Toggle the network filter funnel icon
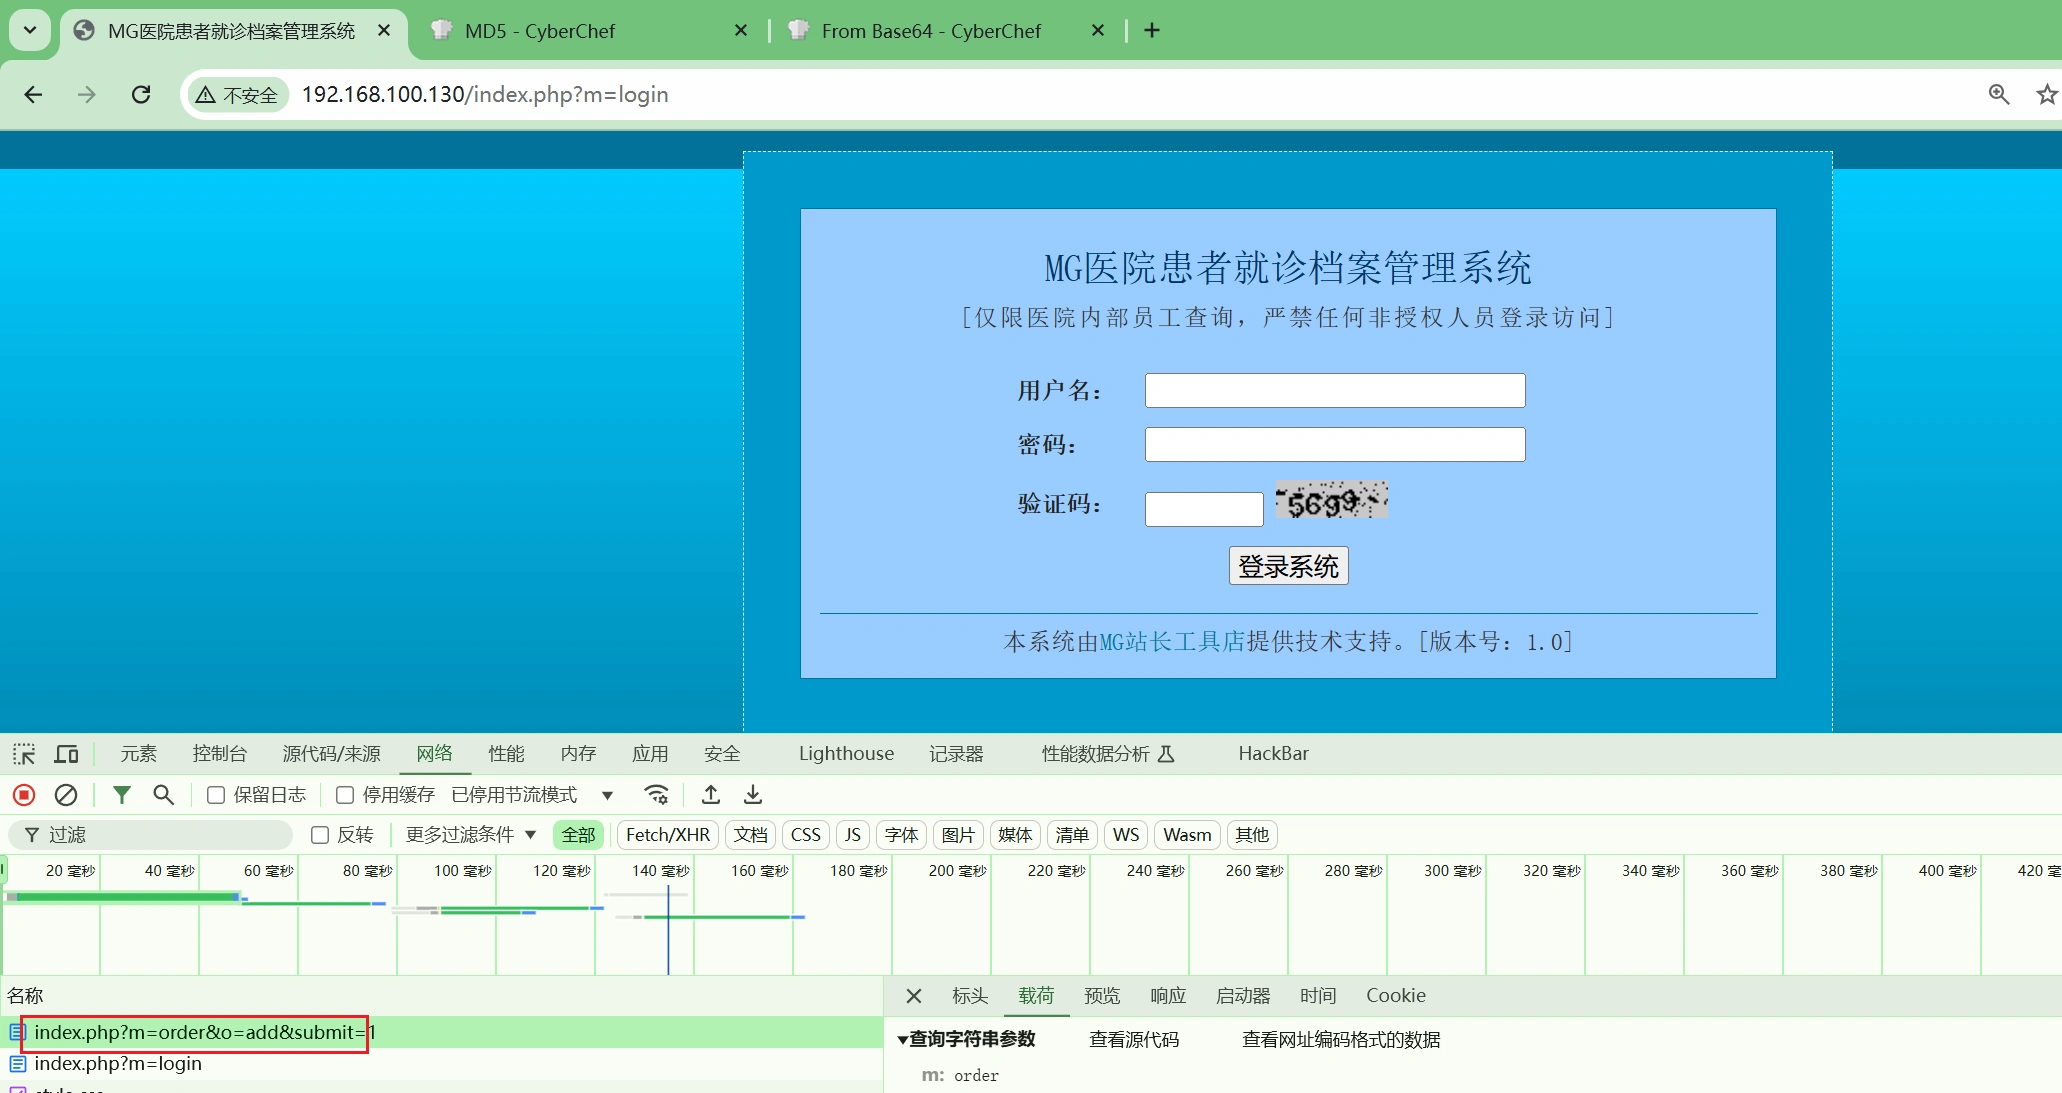 click(x=121, y=795)
